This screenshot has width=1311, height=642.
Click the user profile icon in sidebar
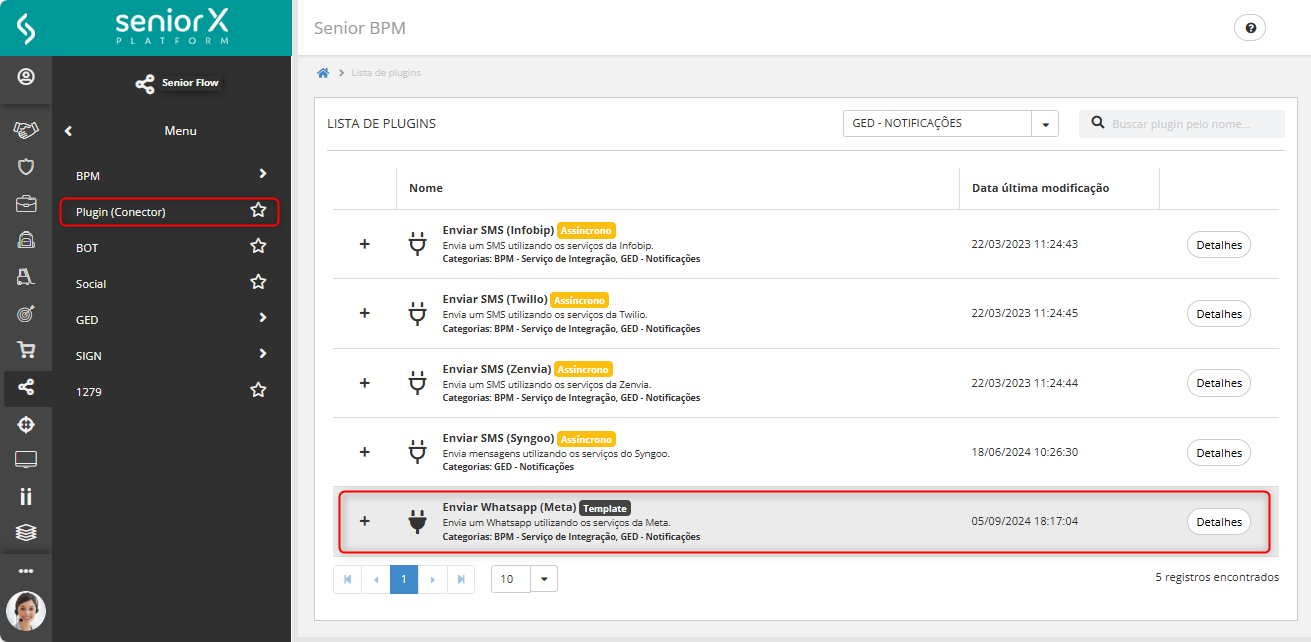26,76
